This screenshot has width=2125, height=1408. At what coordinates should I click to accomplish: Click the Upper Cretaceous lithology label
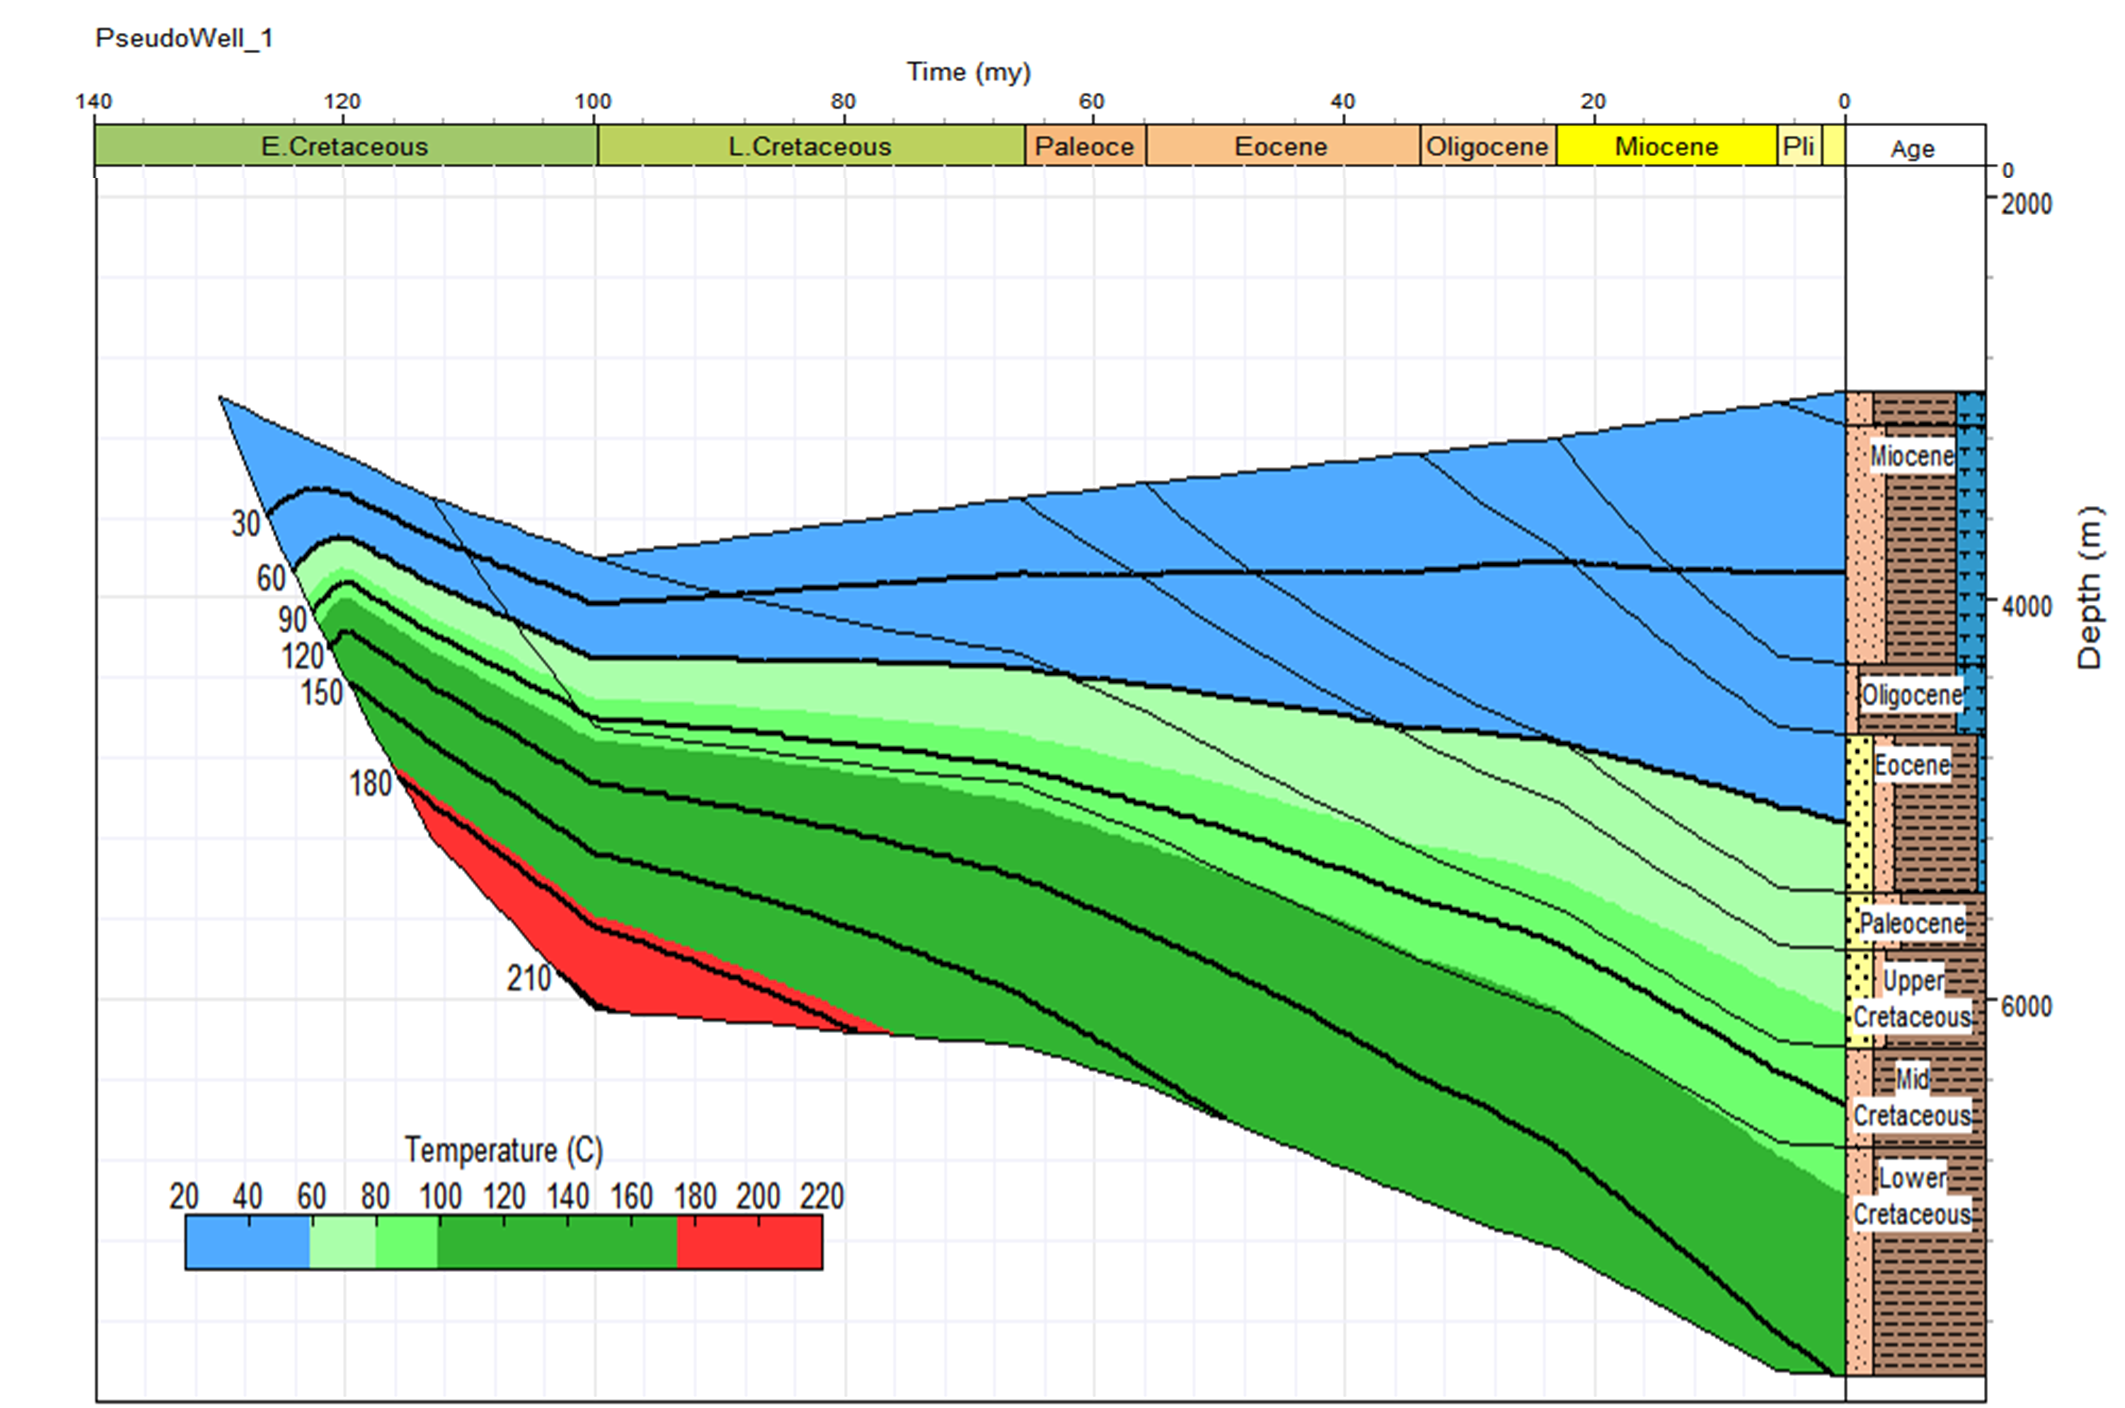point(1912,998)
